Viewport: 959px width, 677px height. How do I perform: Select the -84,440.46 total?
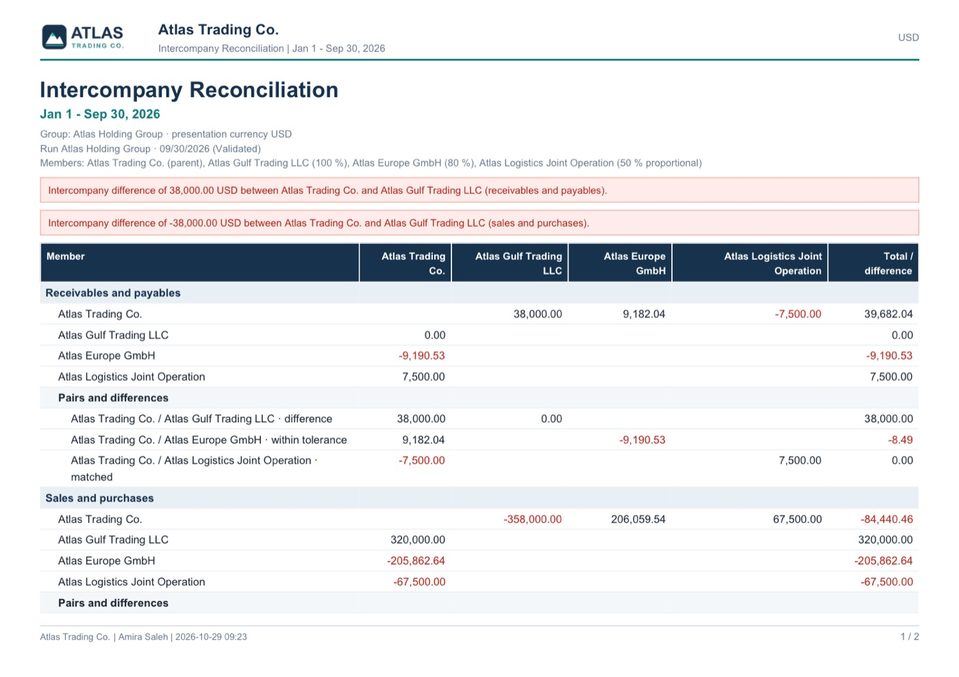(x=887, y=519)
